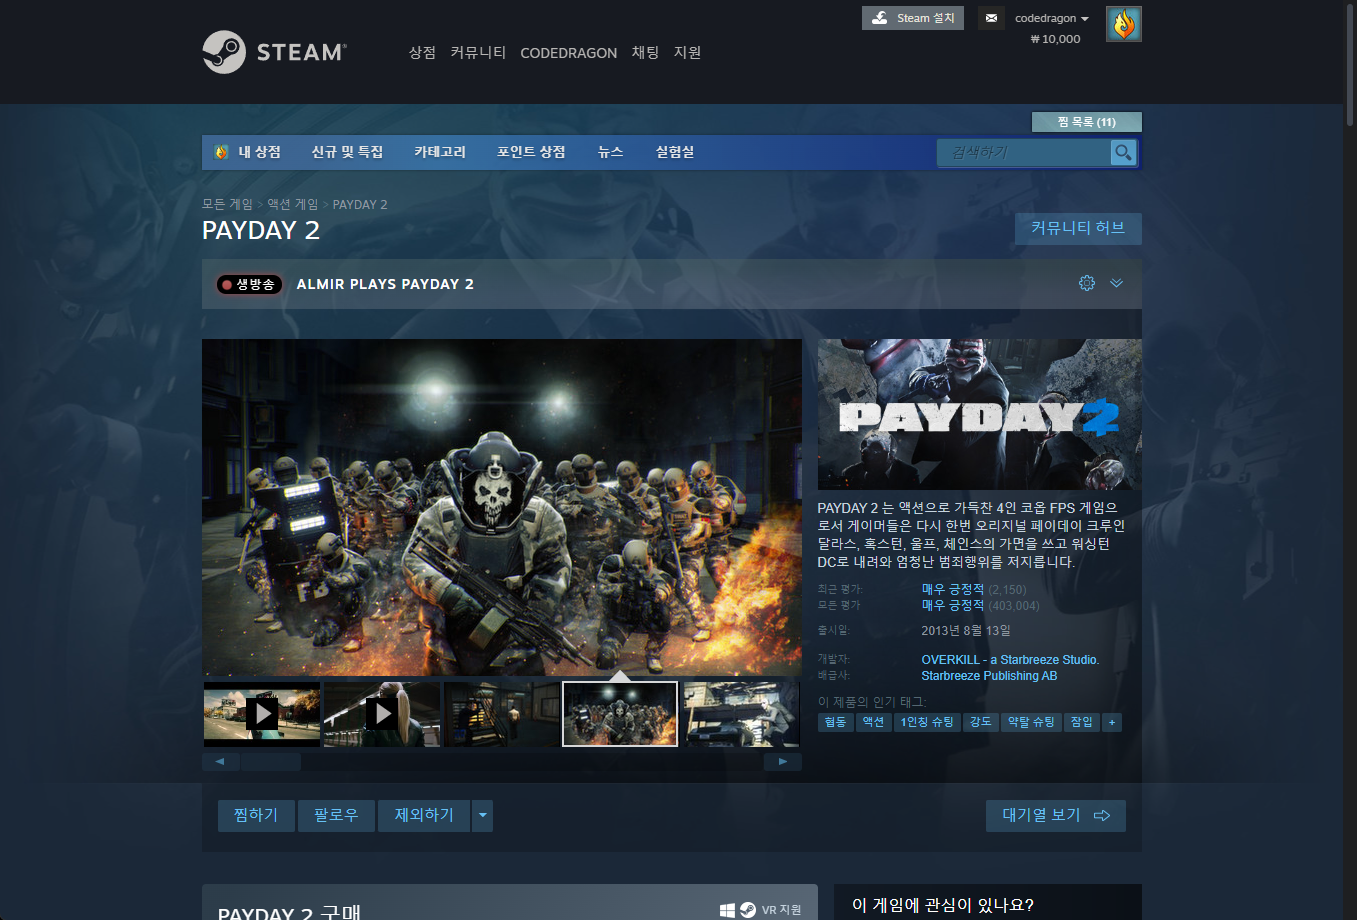Click the thumbnail strip right arrow
This screenshot has width=1357, height=920.
click(783, 762)
